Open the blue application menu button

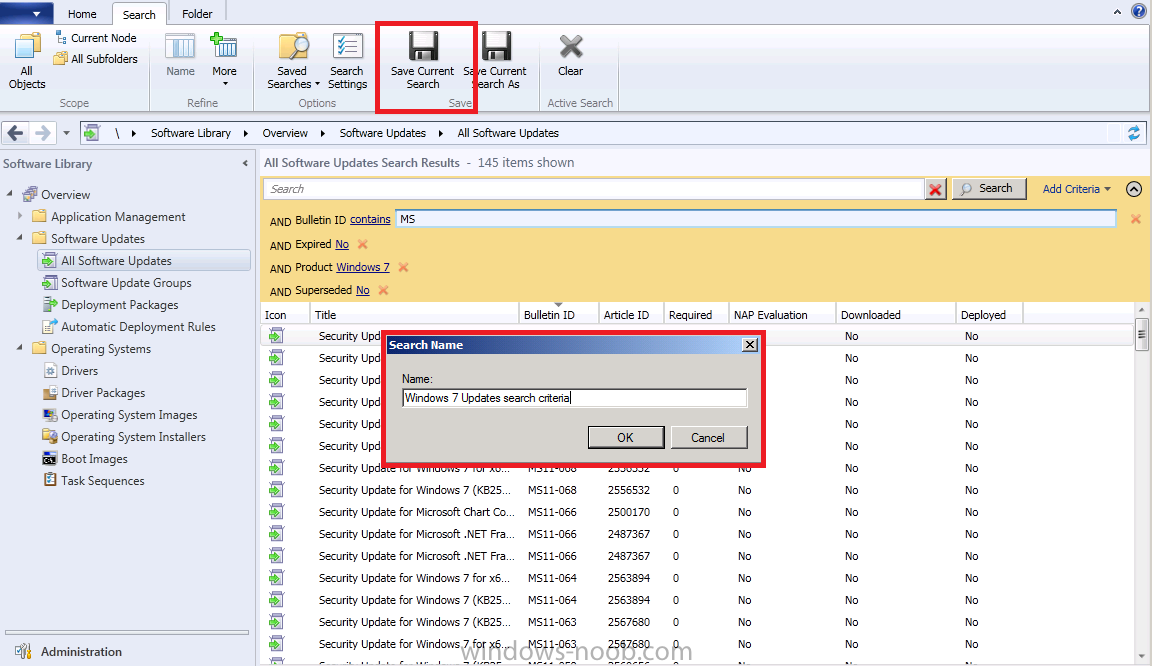click(27, 13)
